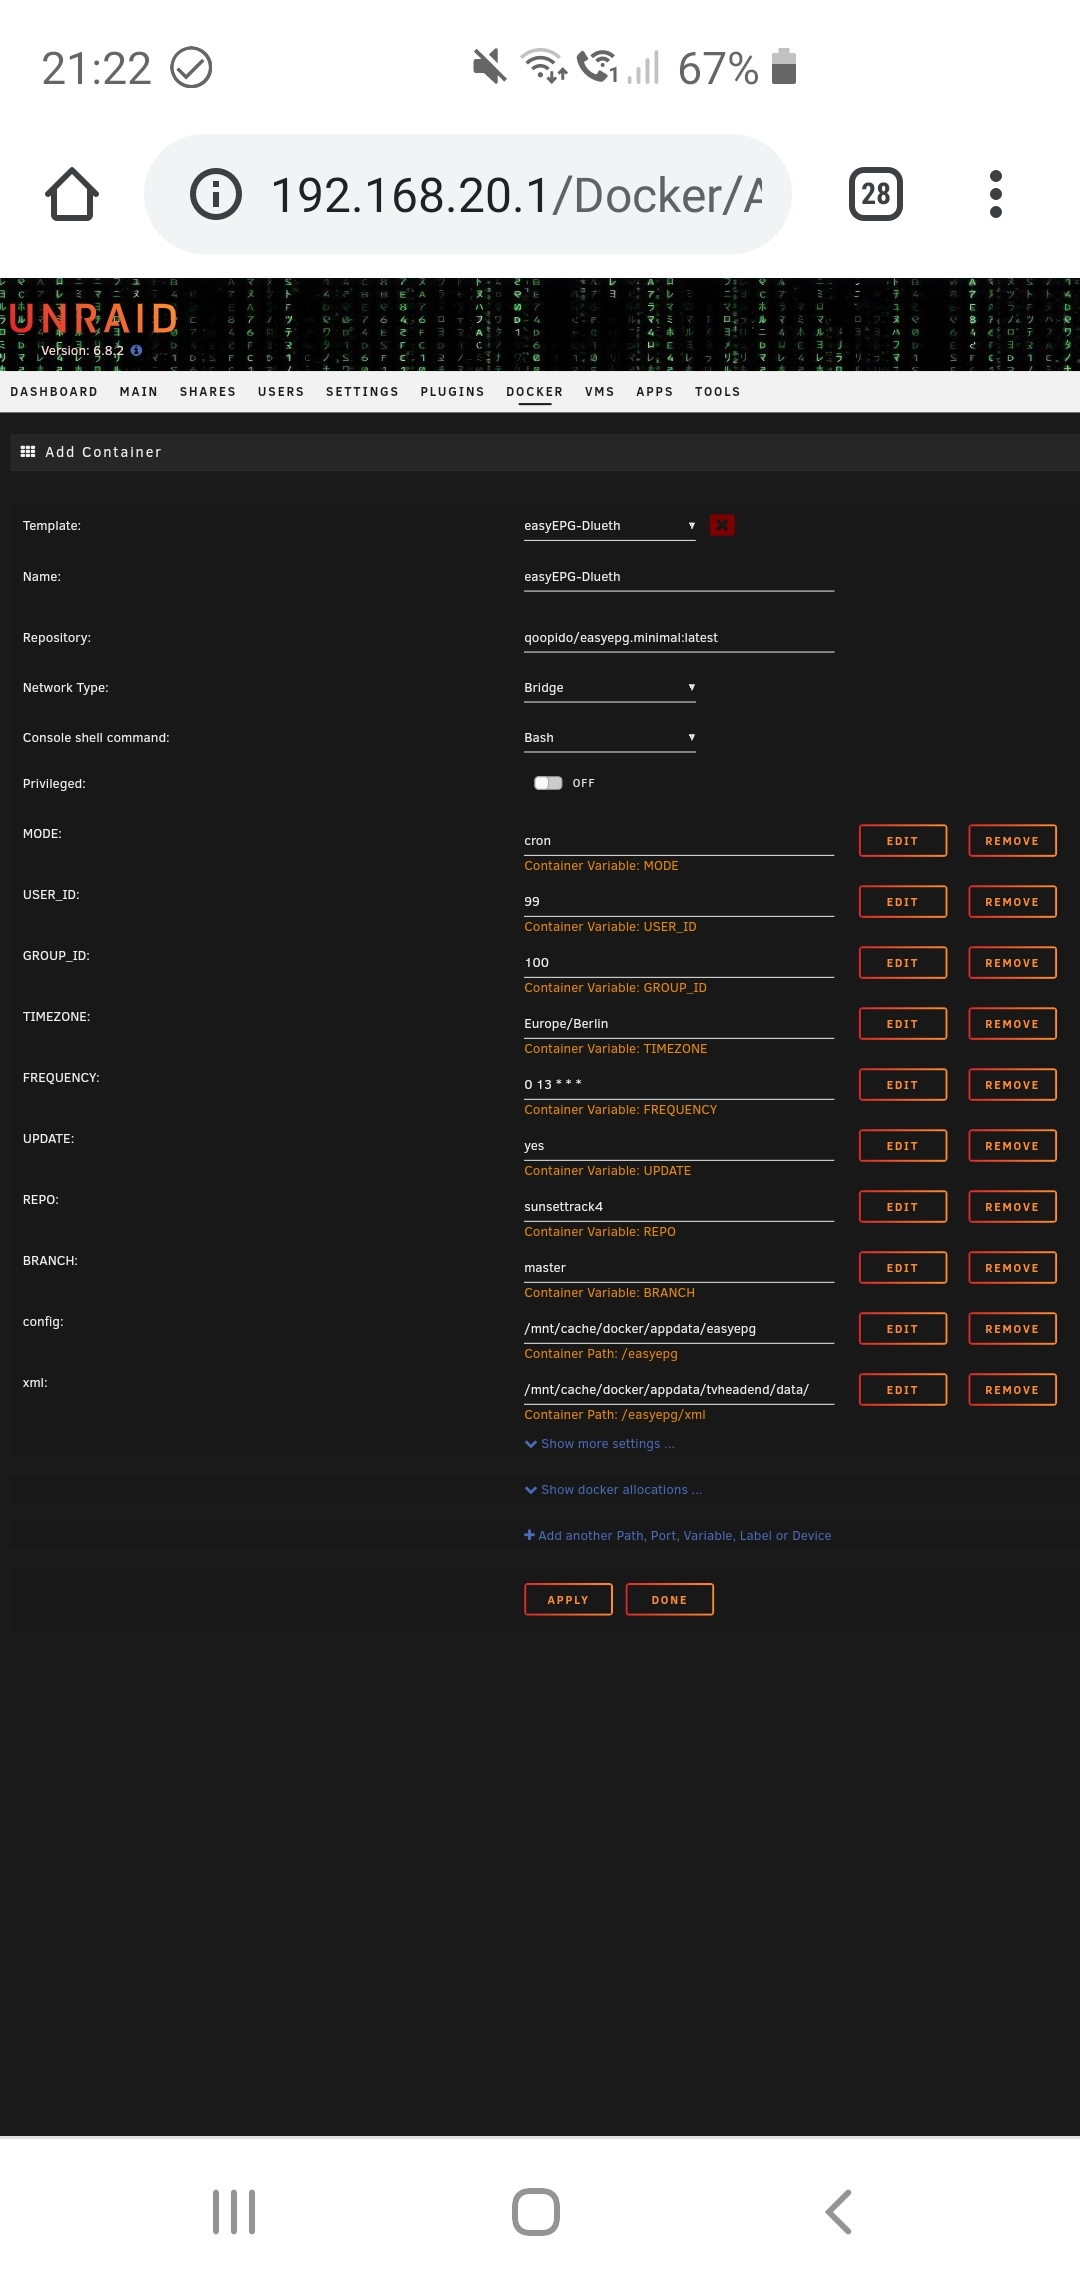Tap the Android back navigation icon
This screenshot has width=1080, height=2280.
[x=839, y=2211]
